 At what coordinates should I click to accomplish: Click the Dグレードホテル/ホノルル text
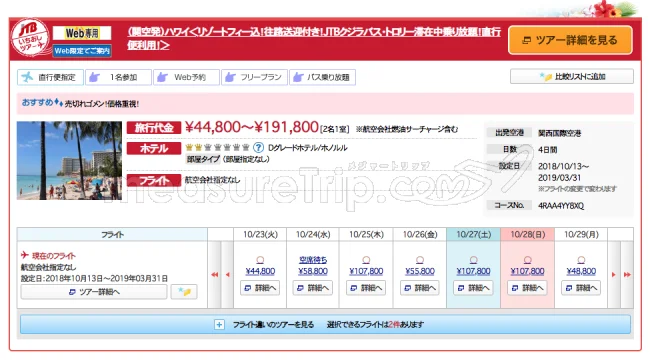tap(308, 148)
